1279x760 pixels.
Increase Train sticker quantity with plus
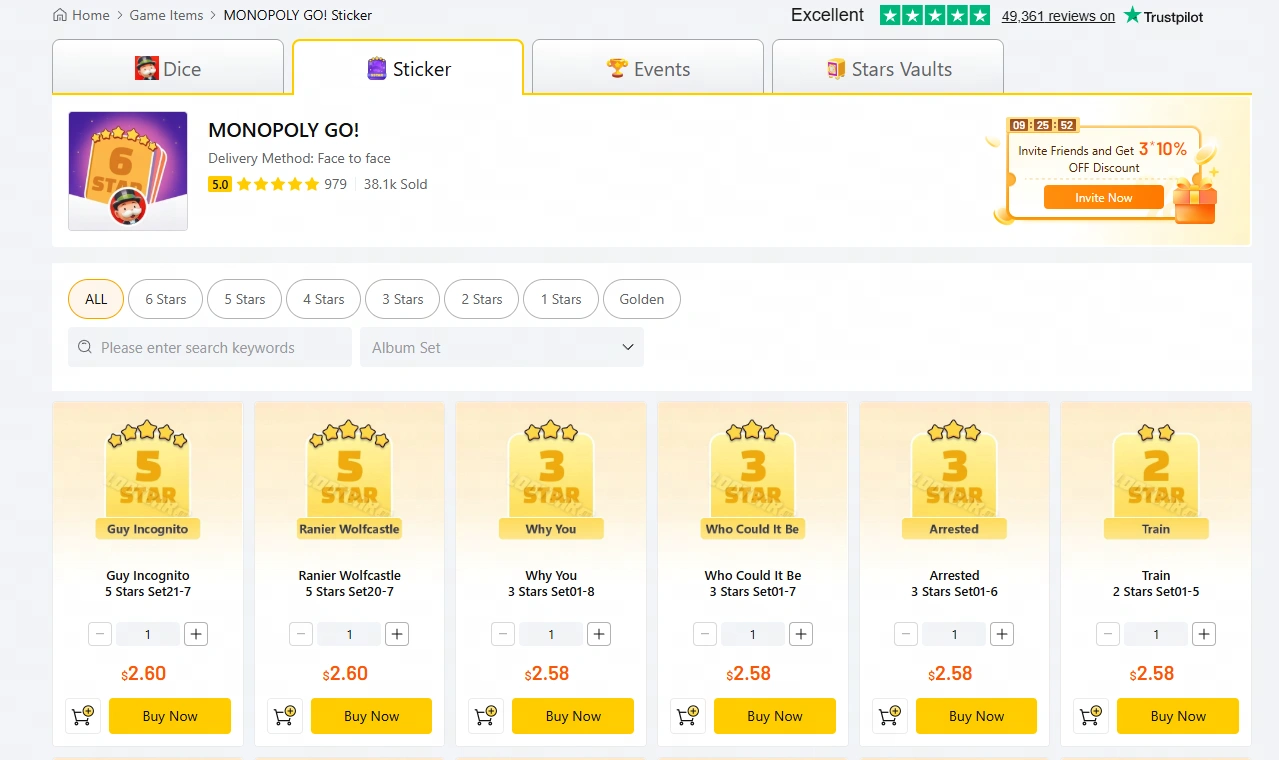coord(1204,634)
